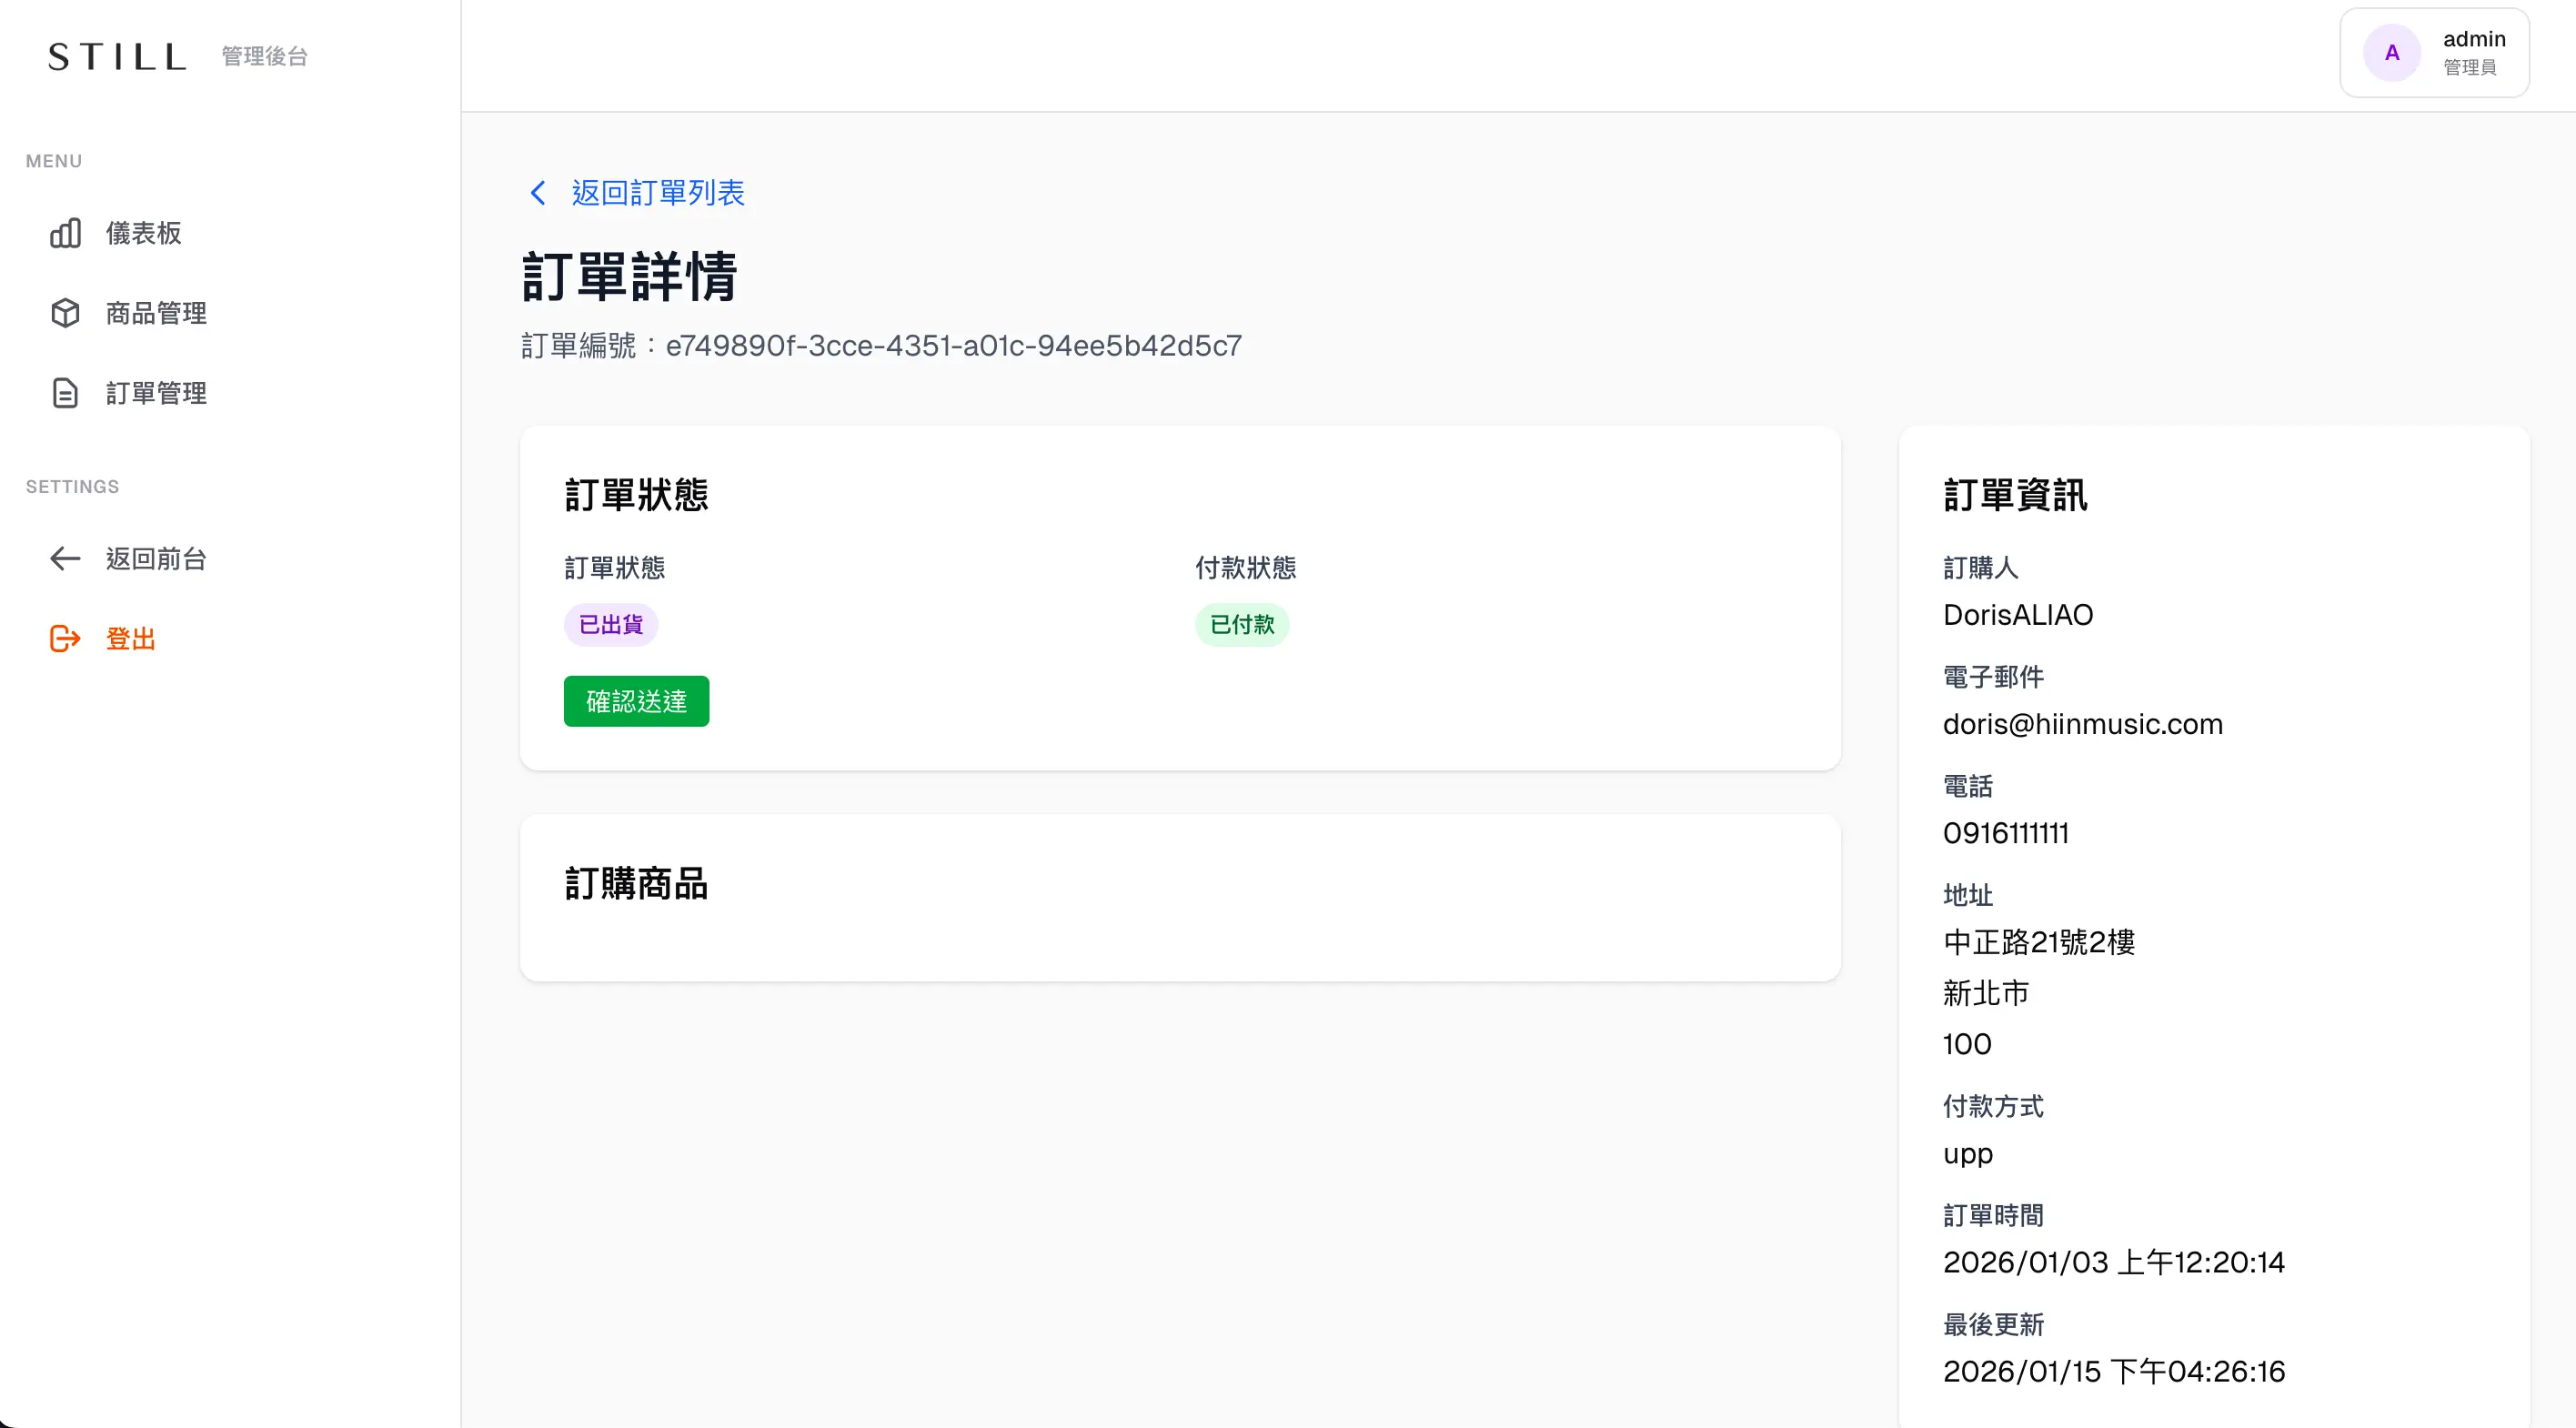Click the product management (商品管理) box icon

(x=65, y=312)
